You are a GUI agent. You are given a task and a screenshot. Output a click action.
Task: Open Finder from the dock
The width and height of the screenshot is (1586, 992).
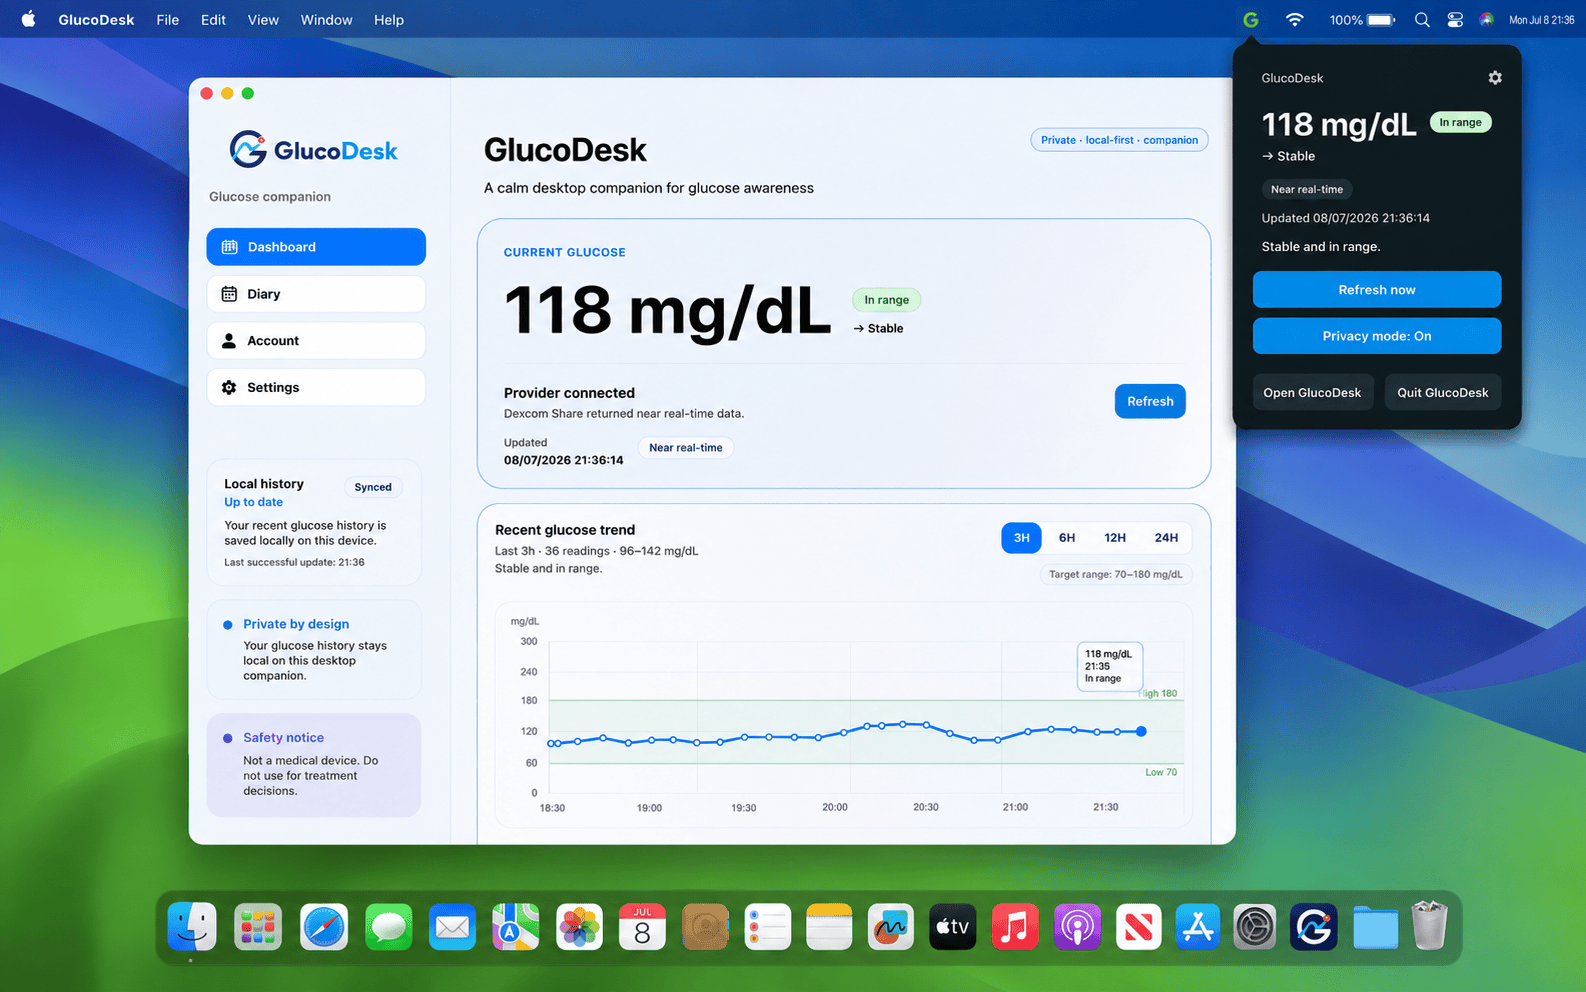191,927
